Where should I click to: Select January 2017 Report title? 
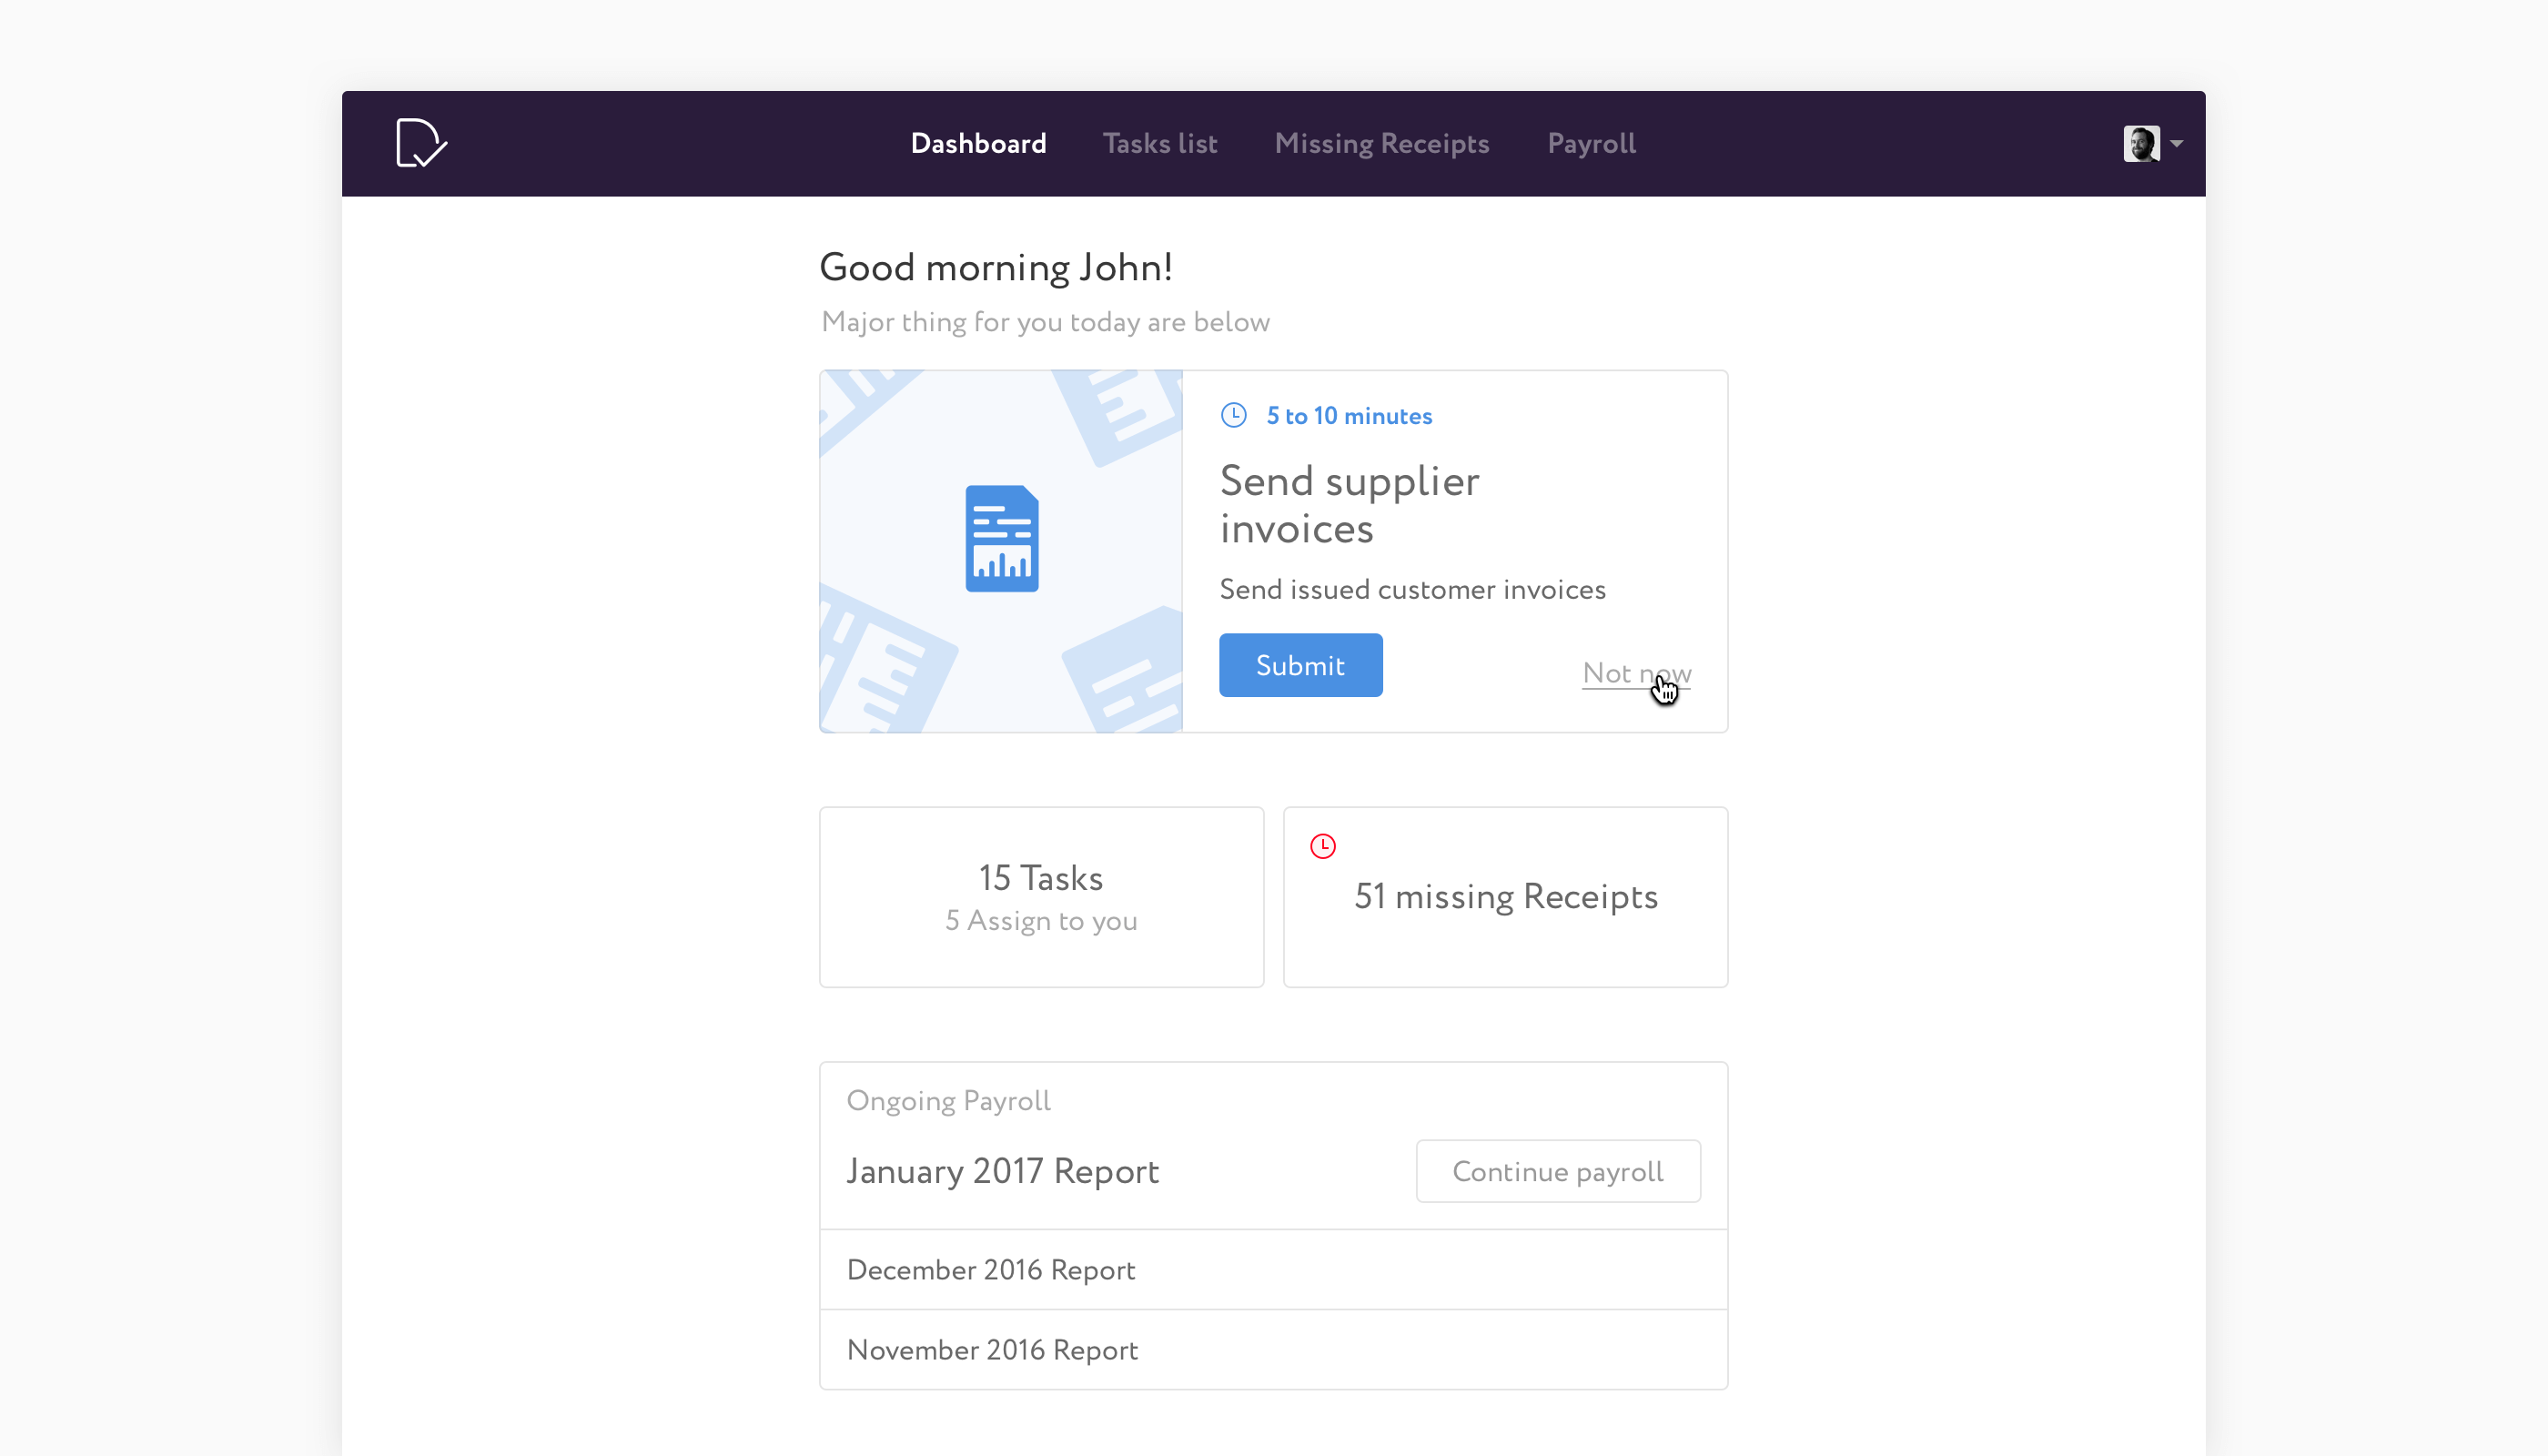1002,1171
